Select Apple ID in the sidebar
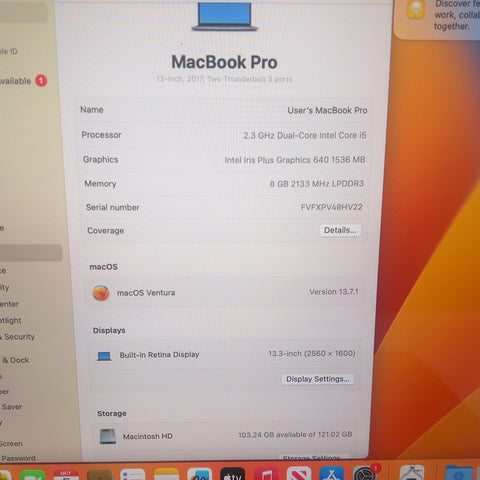The width and height of the screenshot is (480, 480). coord(9,51)
